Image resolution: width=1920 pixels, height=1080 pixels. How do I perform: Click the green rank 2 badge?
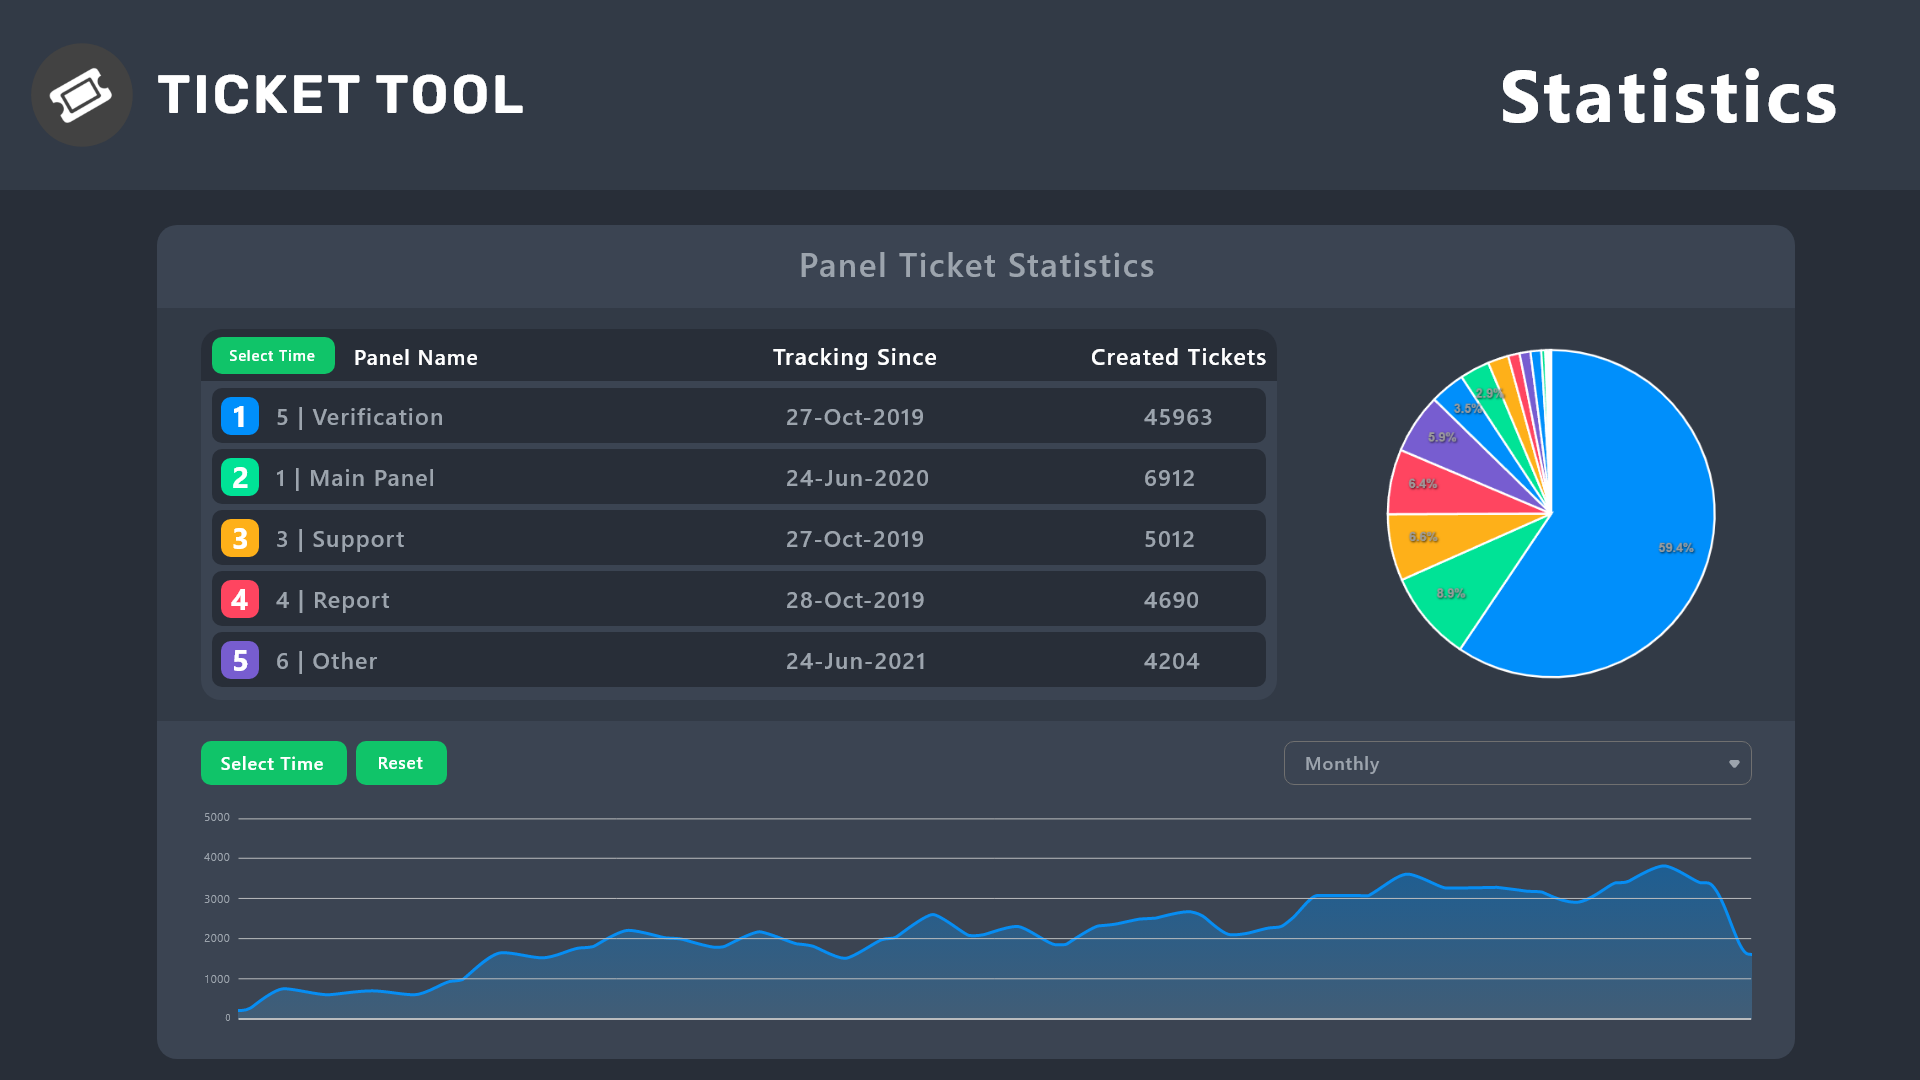[x=240, y=478]
